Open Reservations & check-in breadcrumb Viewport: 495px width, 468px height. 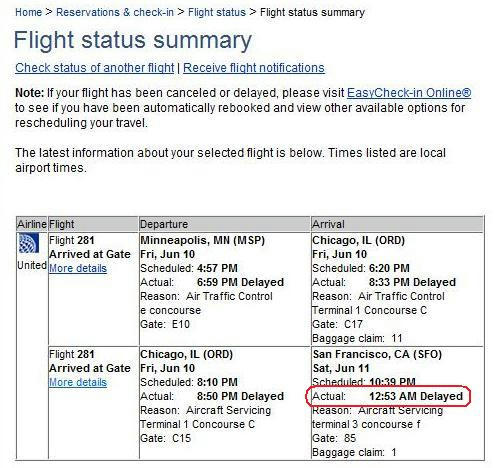click(x=115, y=12)
